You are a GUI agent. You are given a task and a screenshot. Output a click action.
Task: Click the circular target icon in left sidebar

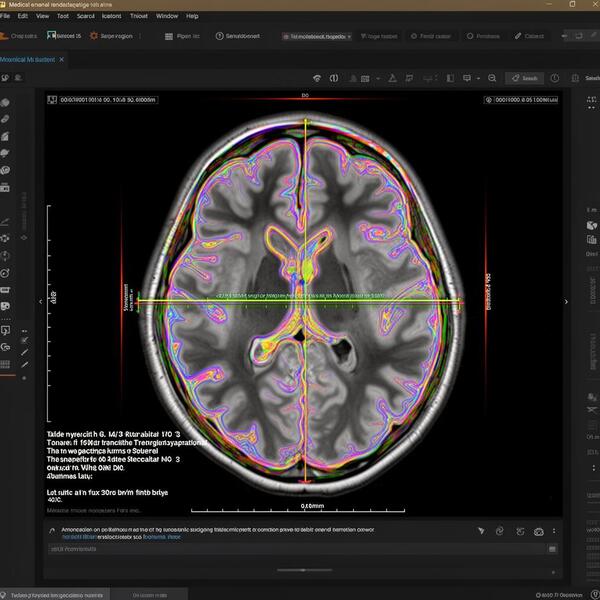click(x=5, y=273)
